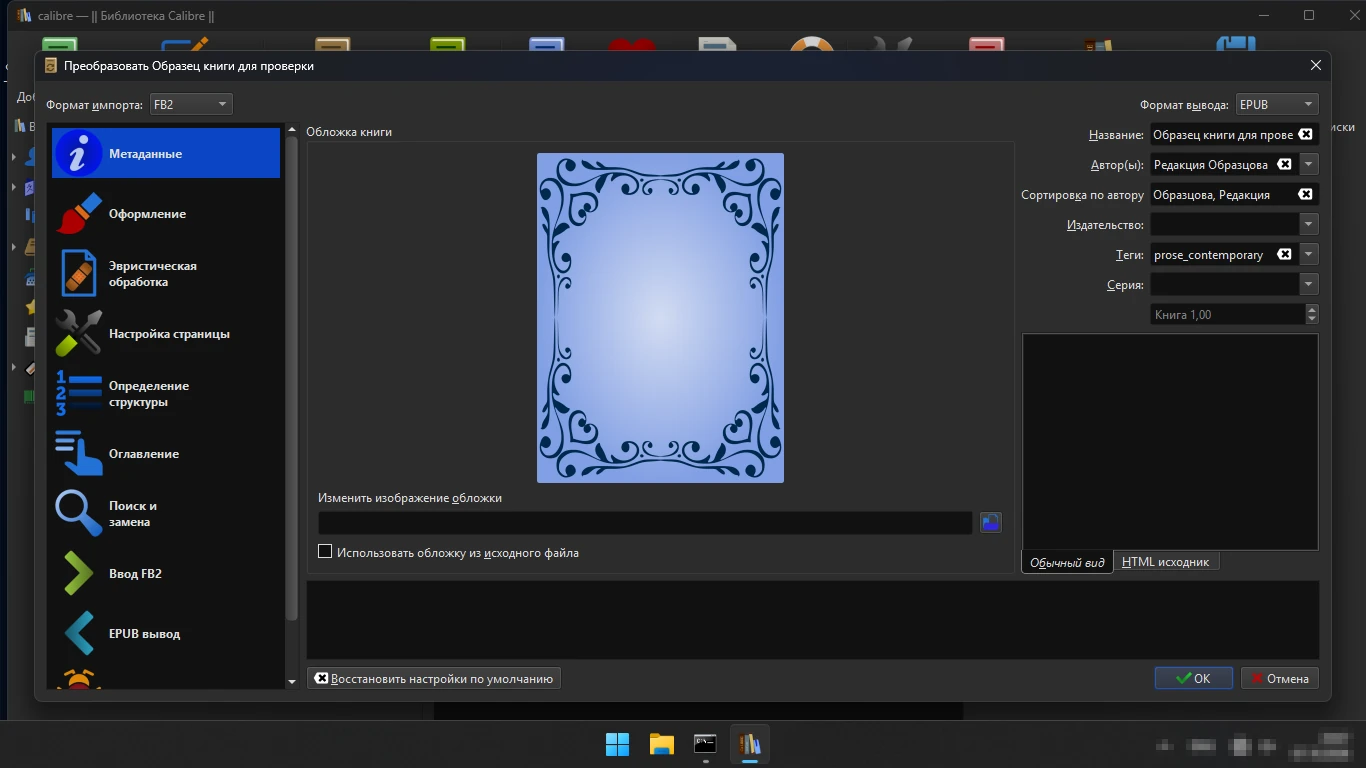Clear the Сортировка по автору field
Viewport: 1366px width, 768px height.
click(1305, 194)
